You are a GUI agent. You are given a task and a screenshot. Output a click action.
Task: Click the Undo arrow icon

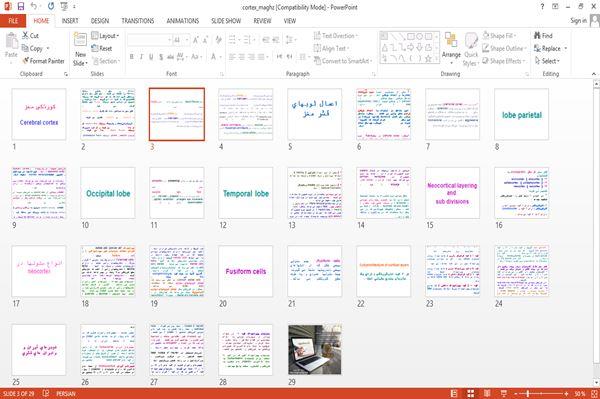[x=34, y=7]
